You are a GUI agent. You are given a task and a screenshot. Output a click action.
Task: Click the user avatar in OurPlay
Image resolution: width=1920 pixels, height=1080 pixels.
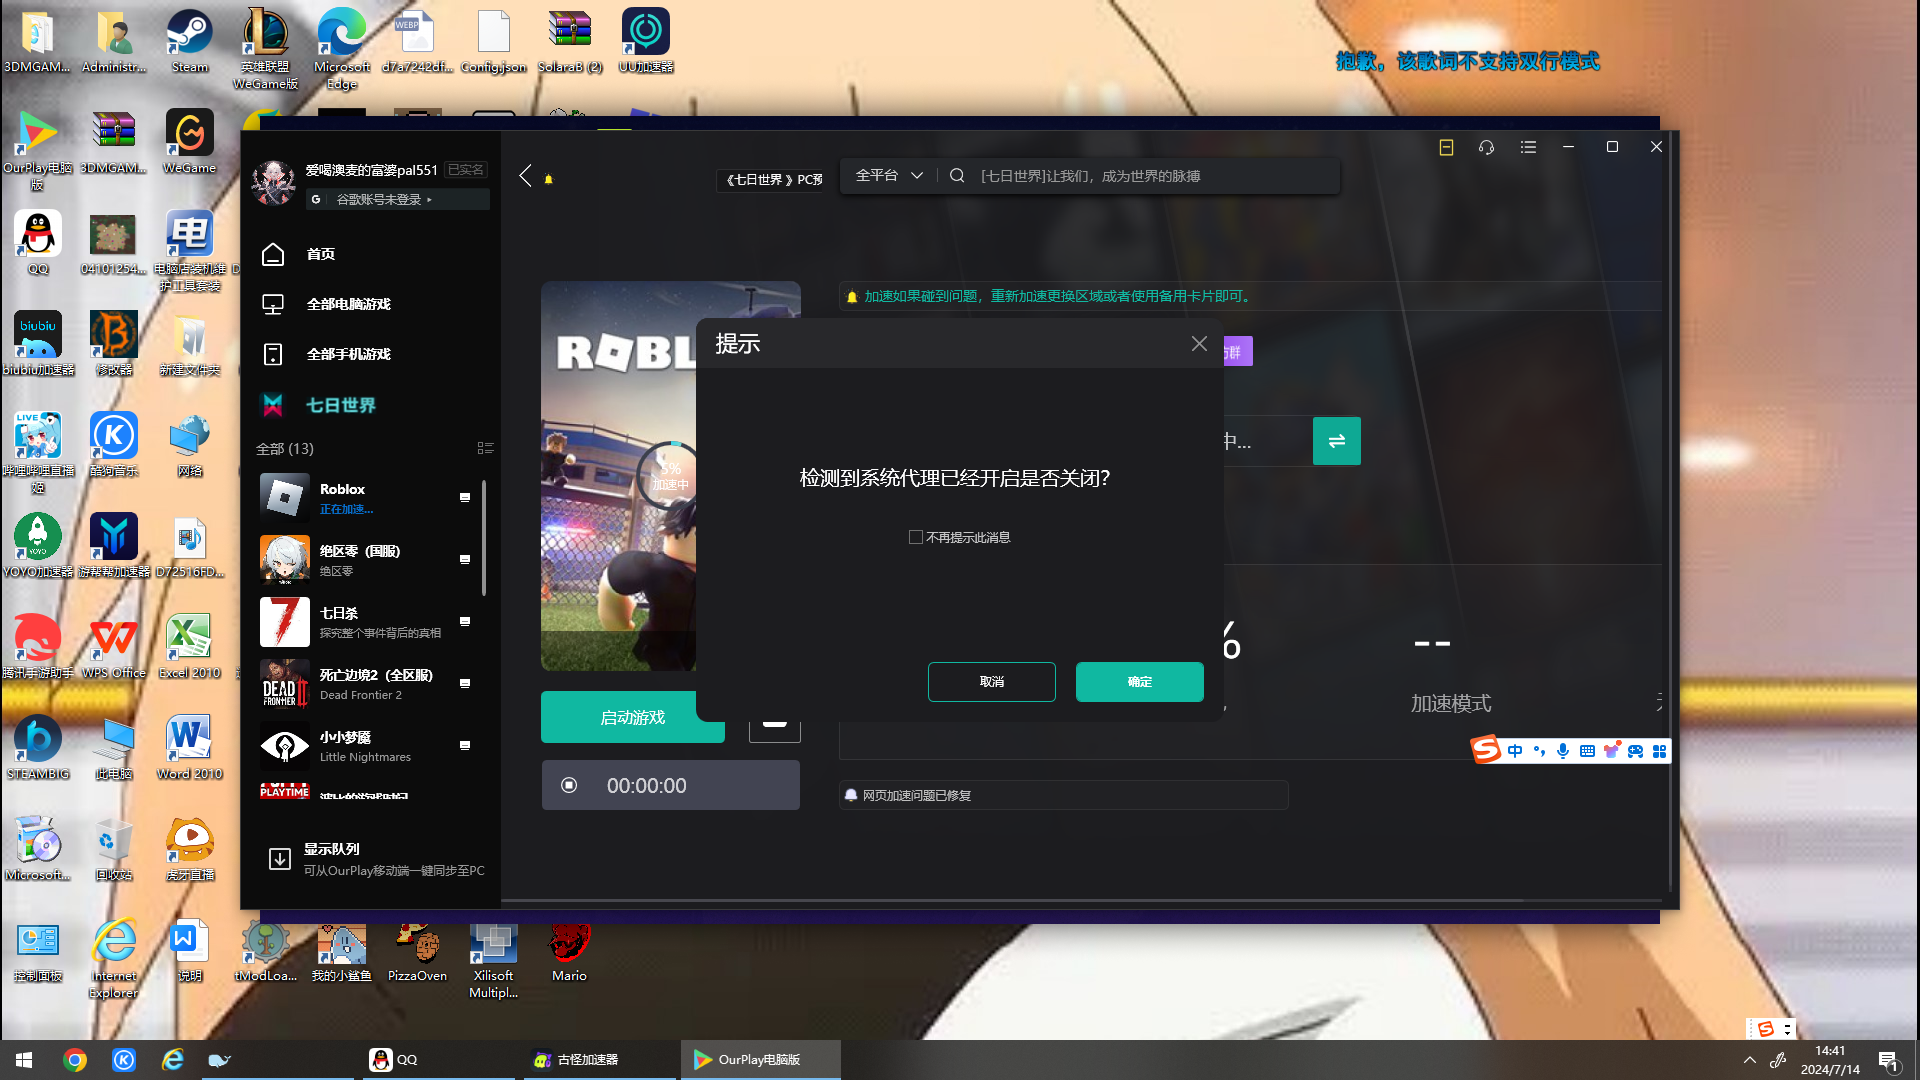(x=273, y=183)
